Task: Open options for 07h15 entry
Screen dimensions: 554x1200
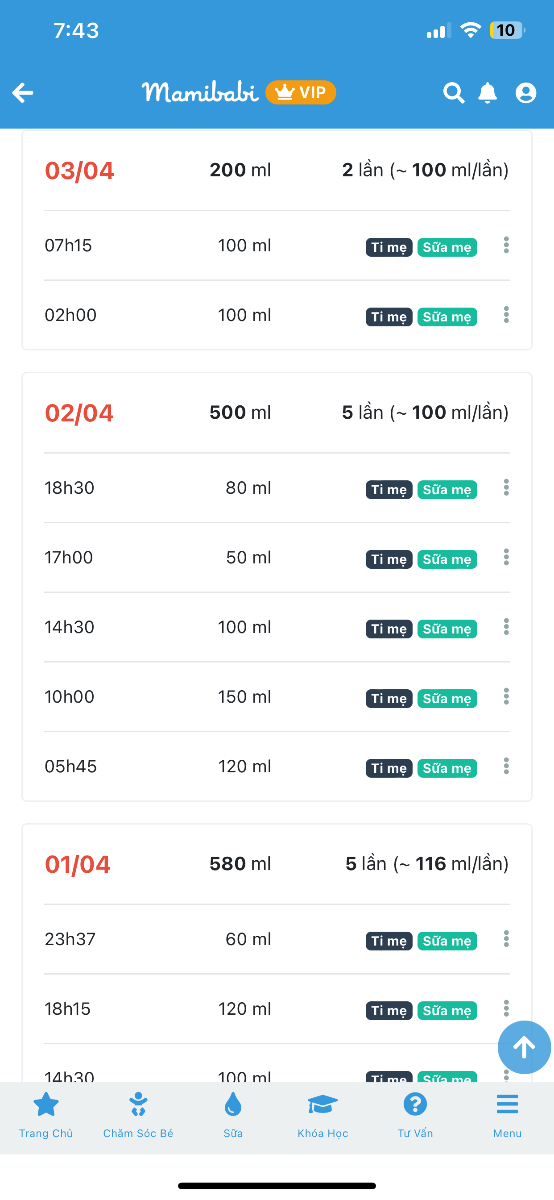Action: (x=506, y=245)
